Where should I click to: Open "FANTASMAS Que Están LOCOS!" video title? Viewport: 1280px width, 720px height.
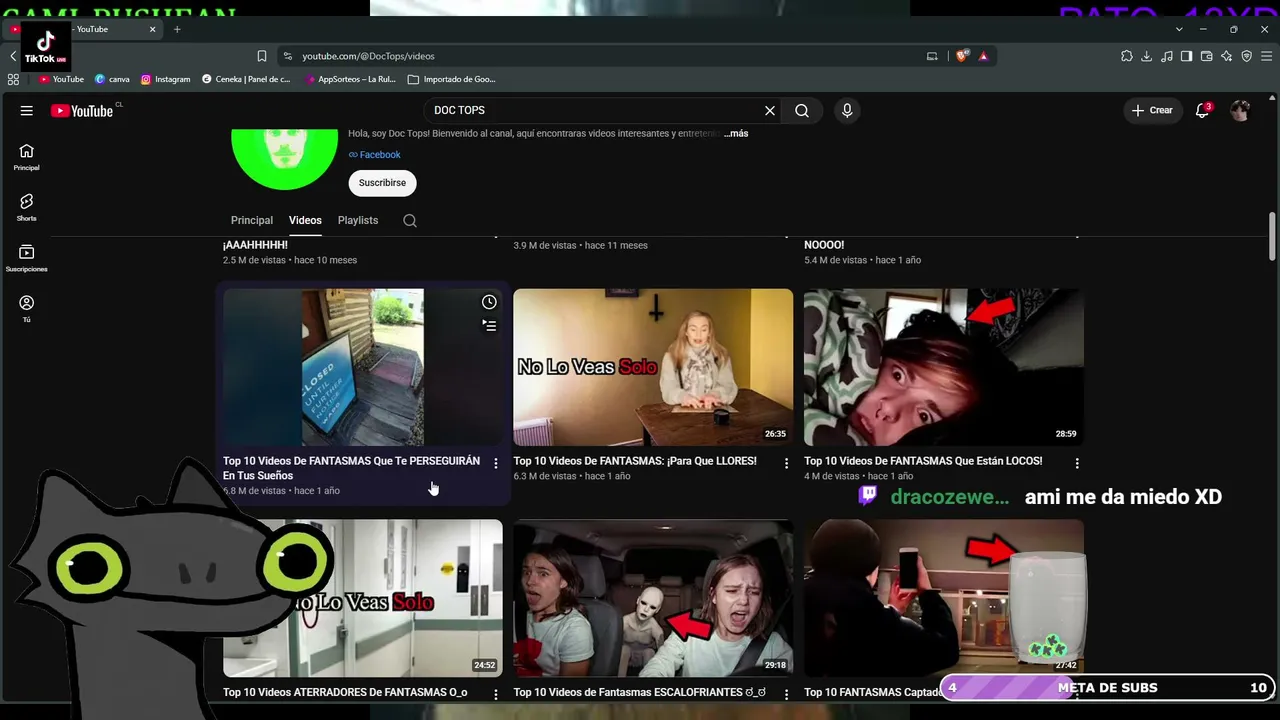(x=923, y=461)
